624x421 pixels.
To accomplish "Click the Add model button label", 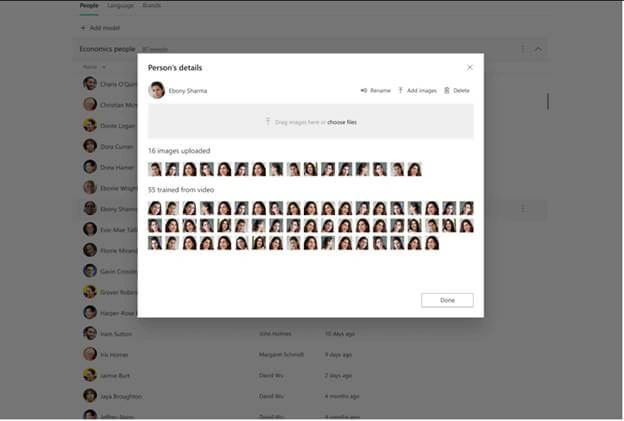I will click(104, 28).
